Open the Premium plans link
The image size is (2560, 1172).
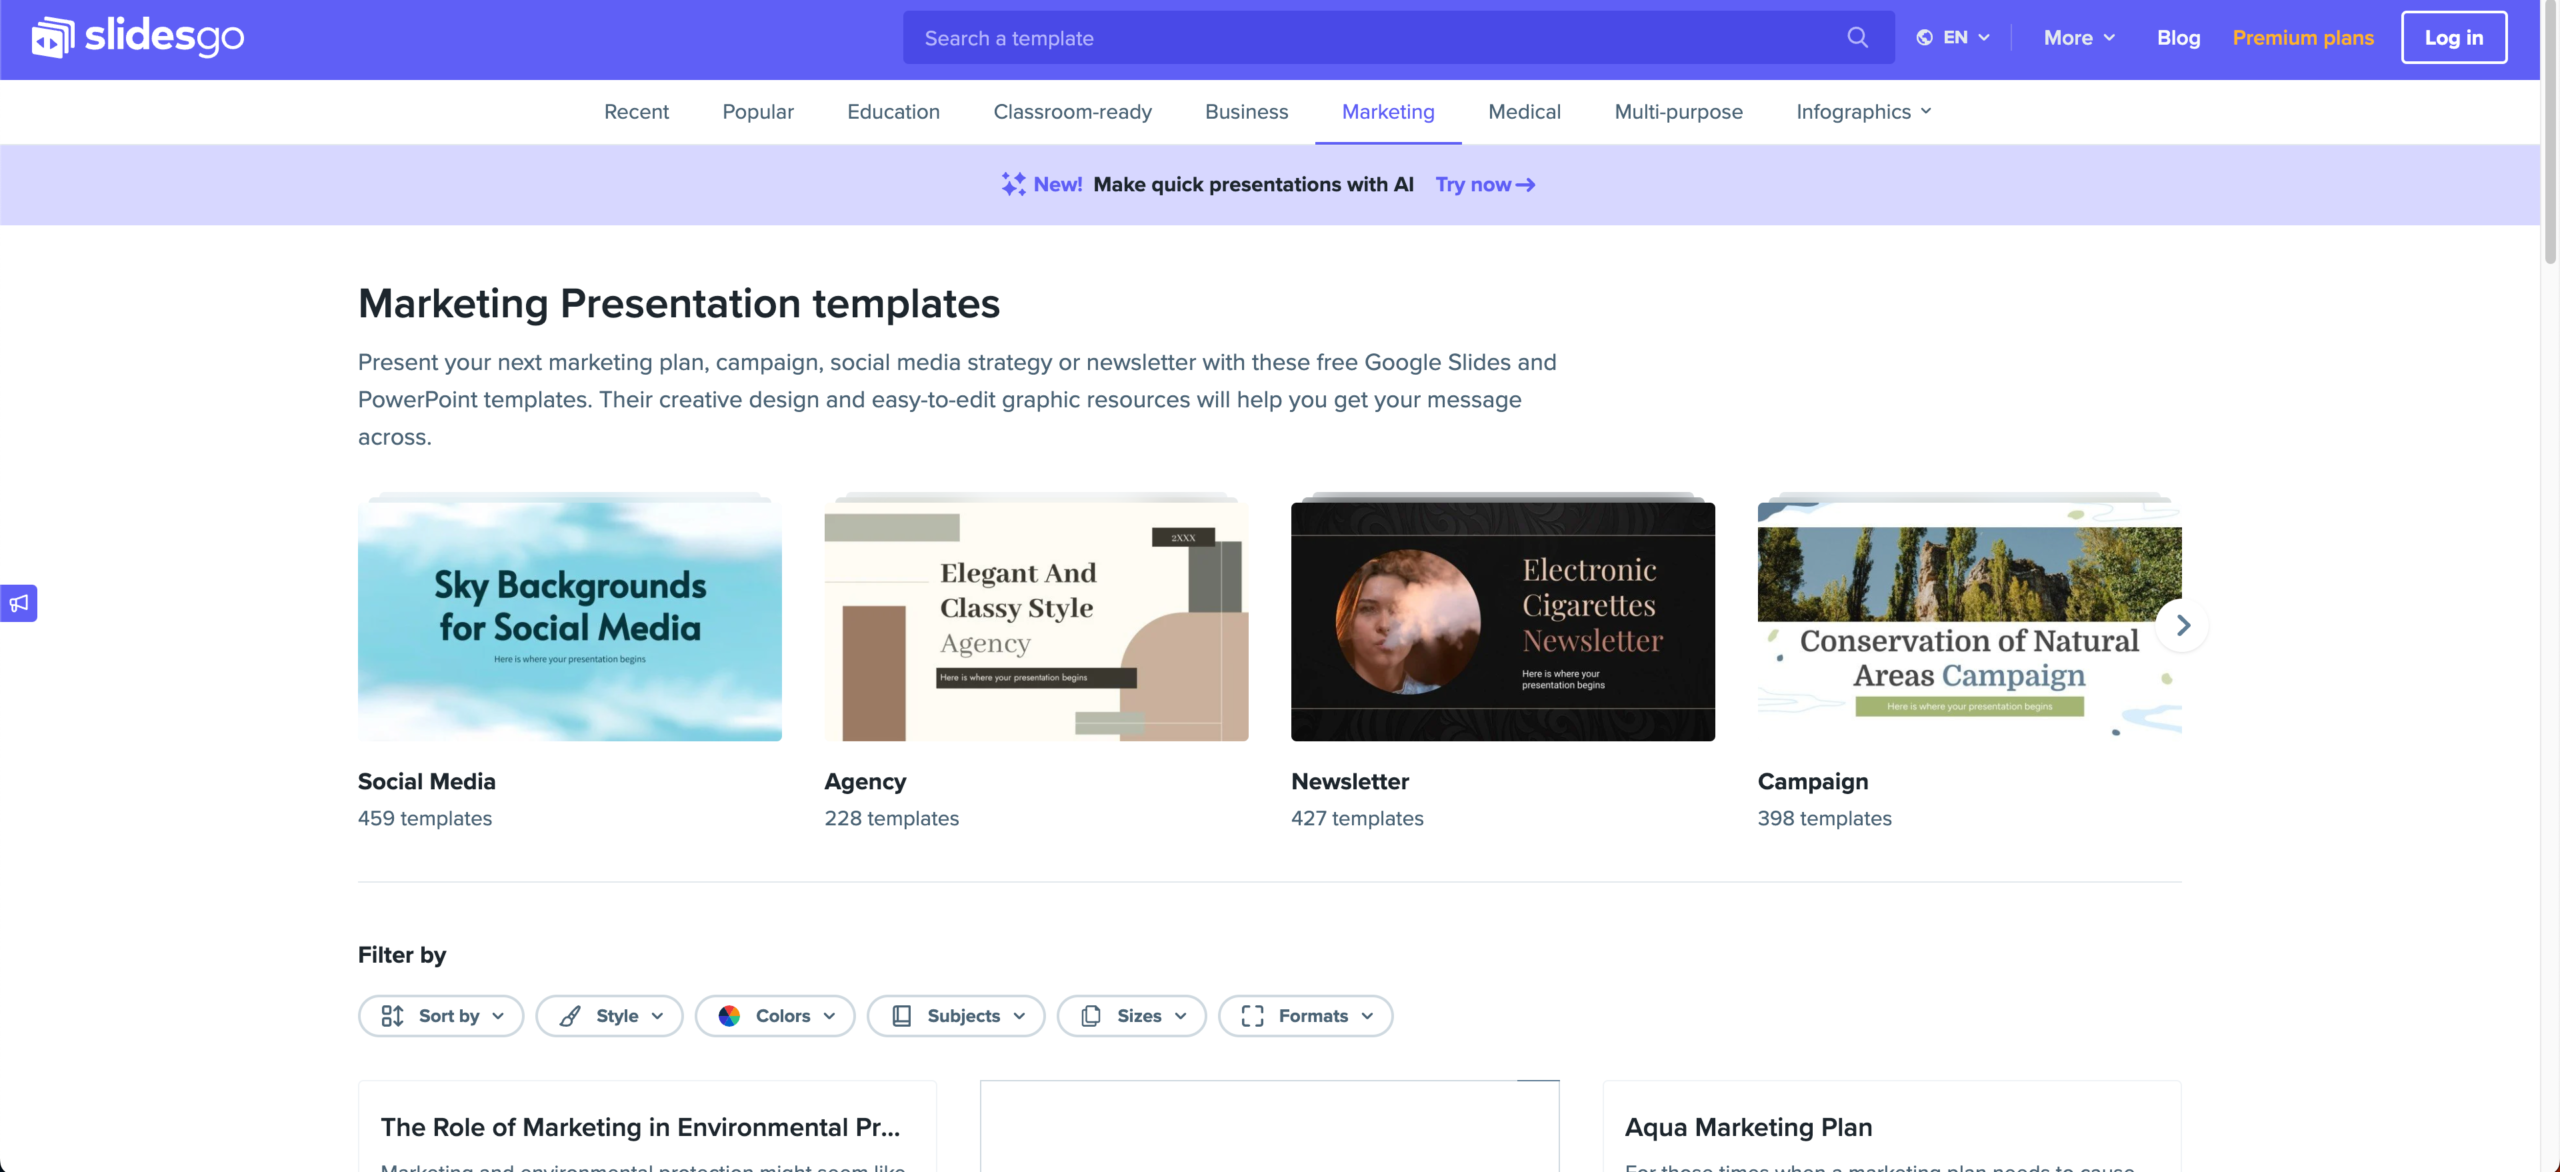pyautogui.click(x=2302, y=38)
